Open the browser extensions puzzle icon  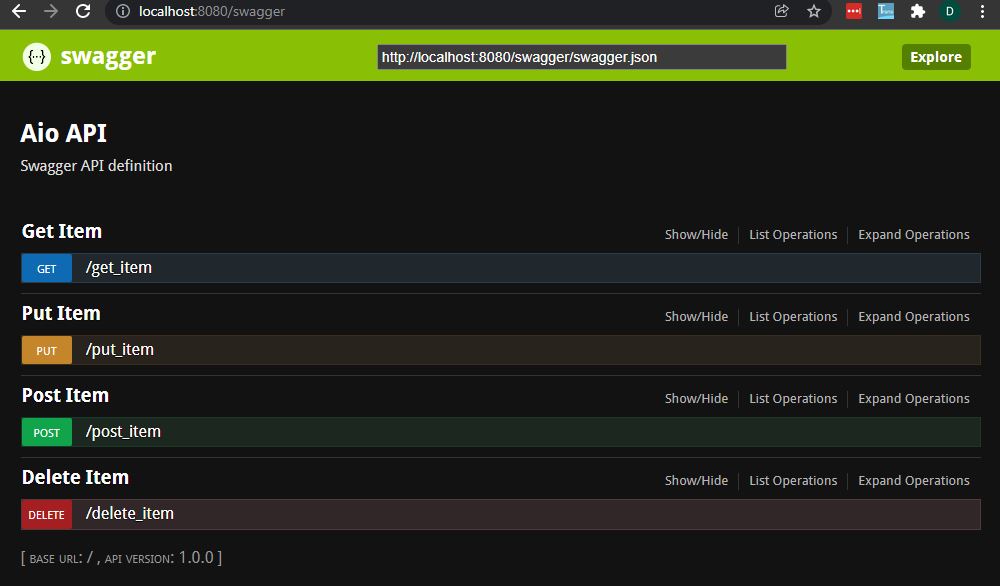point(919,12)
